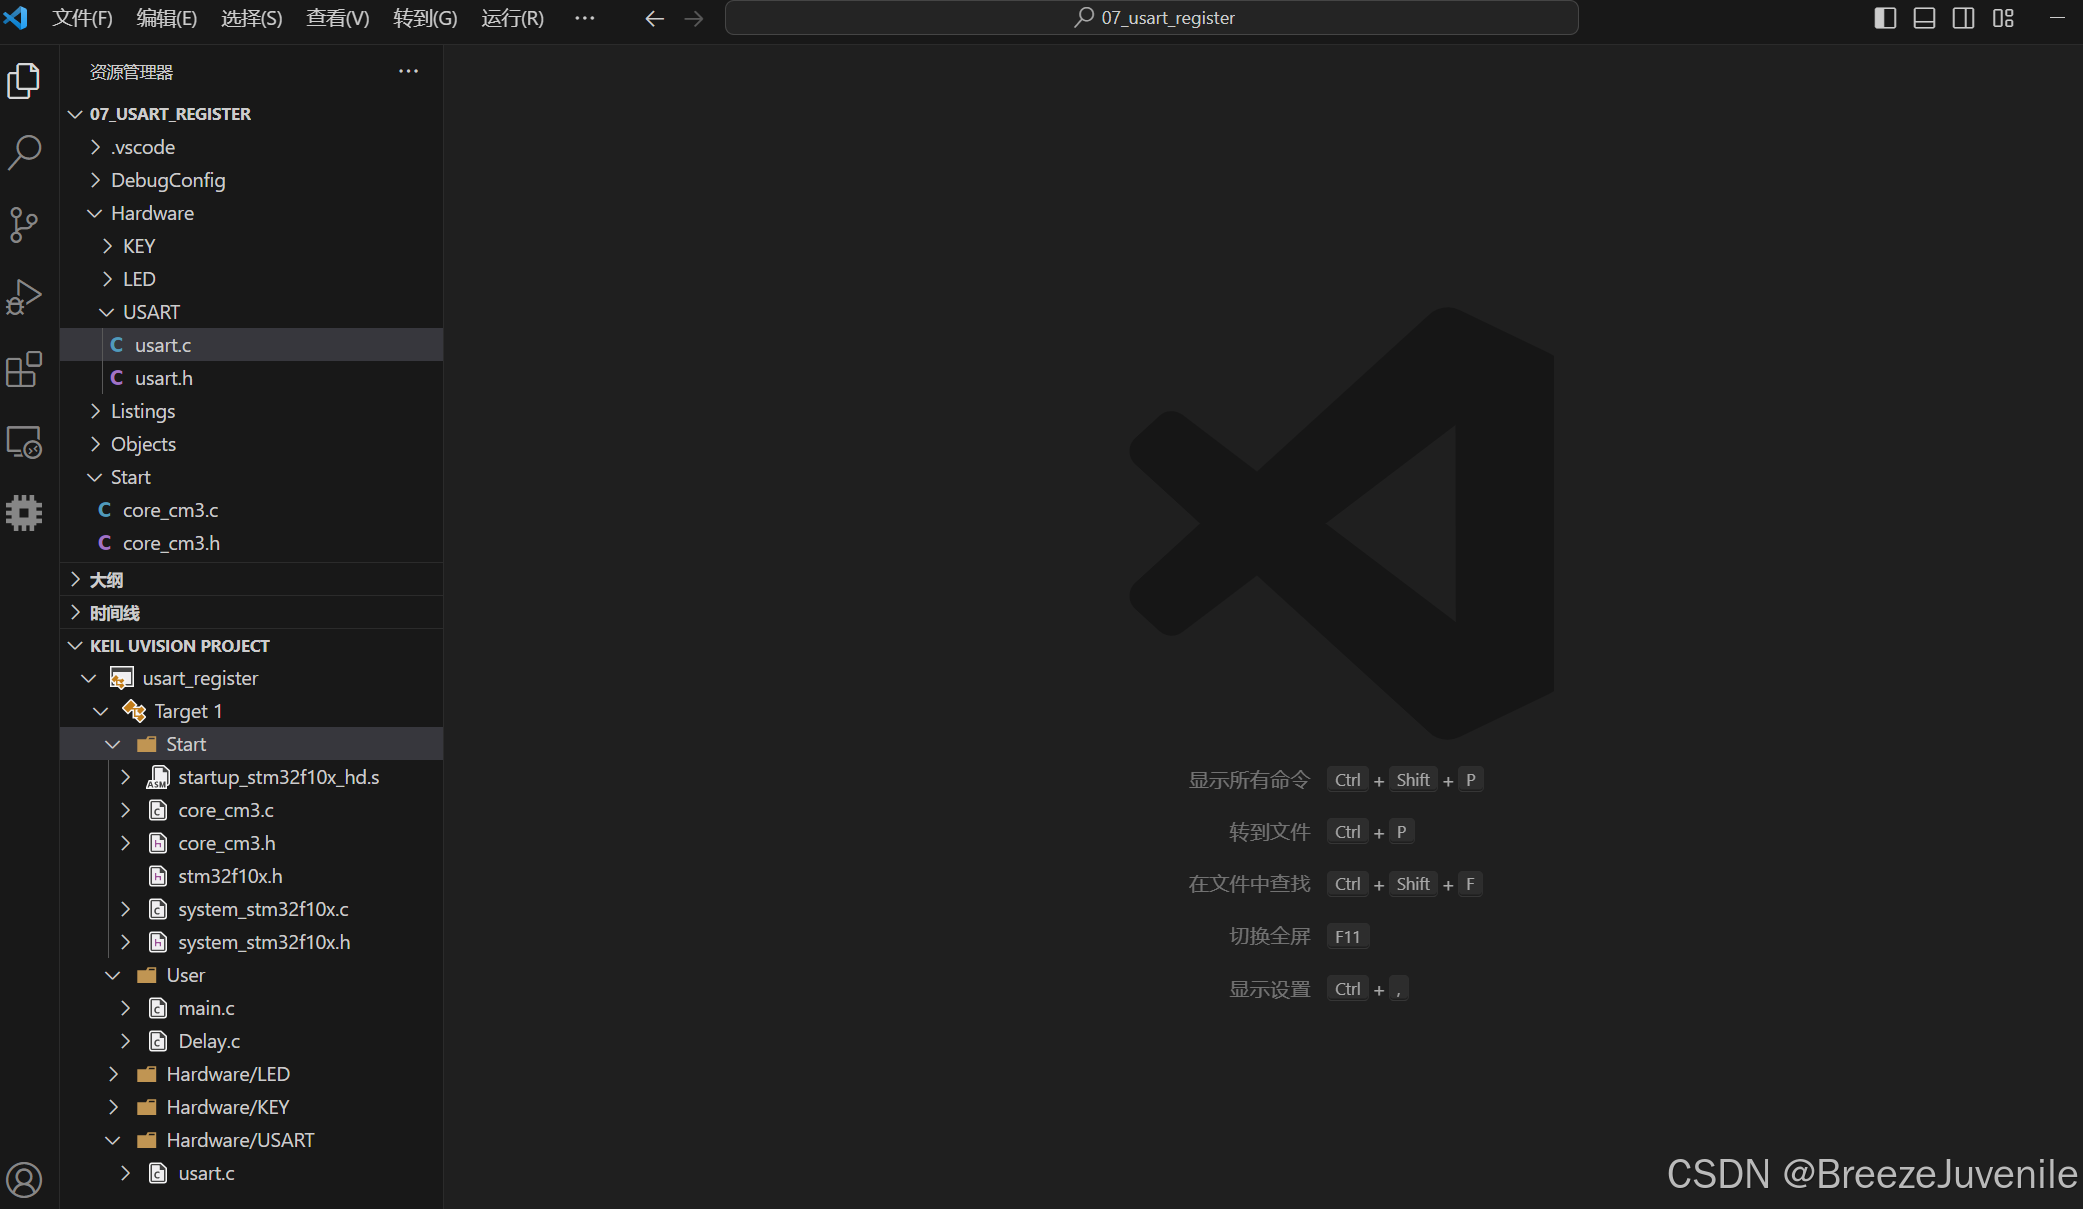Image resolution: width=2083 pixels, height=1209 pixels.
Task: Click the Target 1 icon
Action: click(x=134, y=711)
